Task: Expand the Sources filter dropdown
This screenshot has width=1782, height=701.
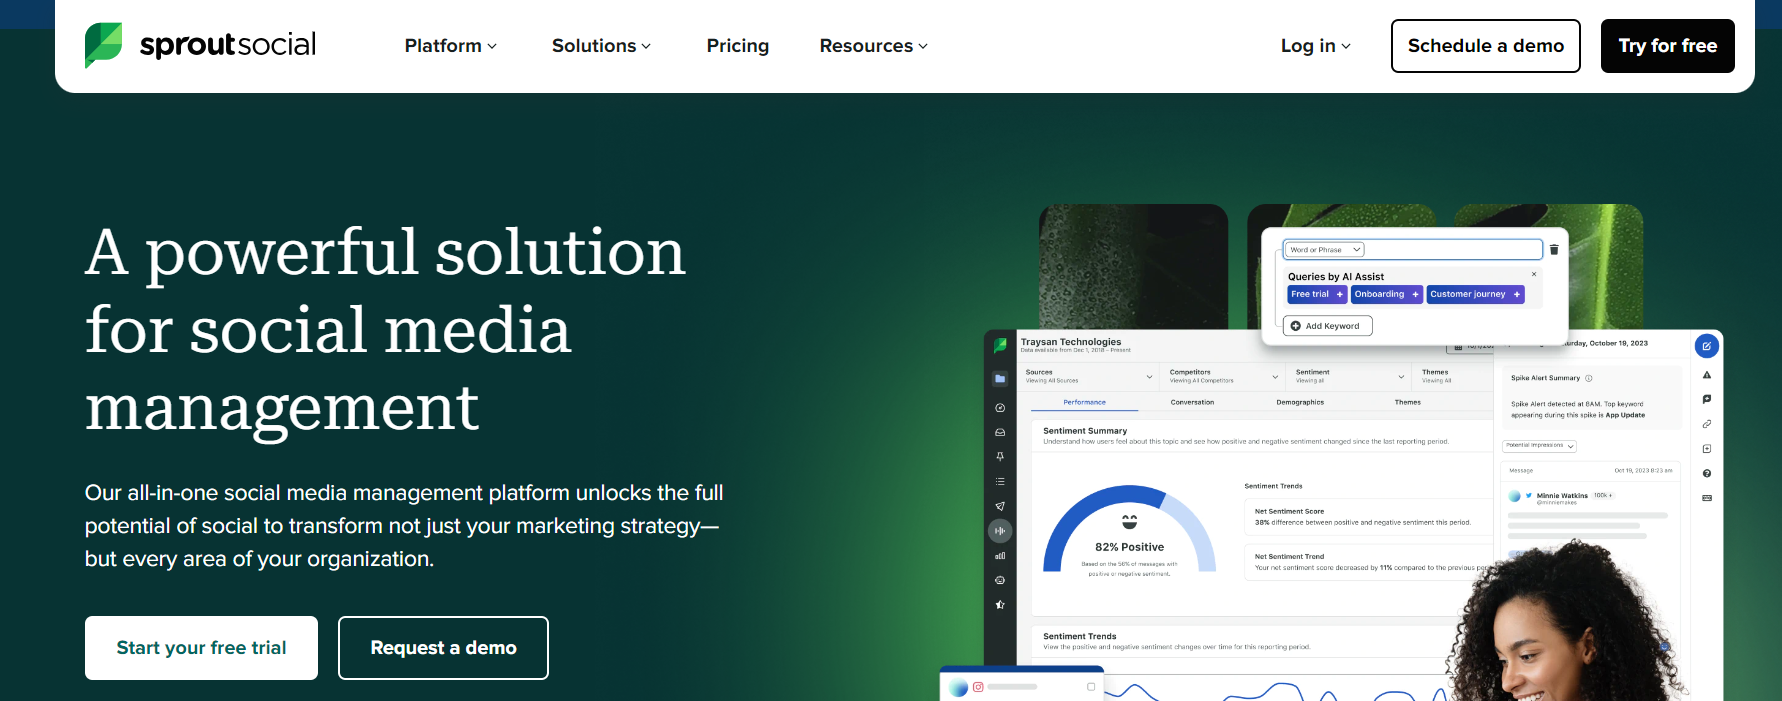Action: click(1089, 376)
